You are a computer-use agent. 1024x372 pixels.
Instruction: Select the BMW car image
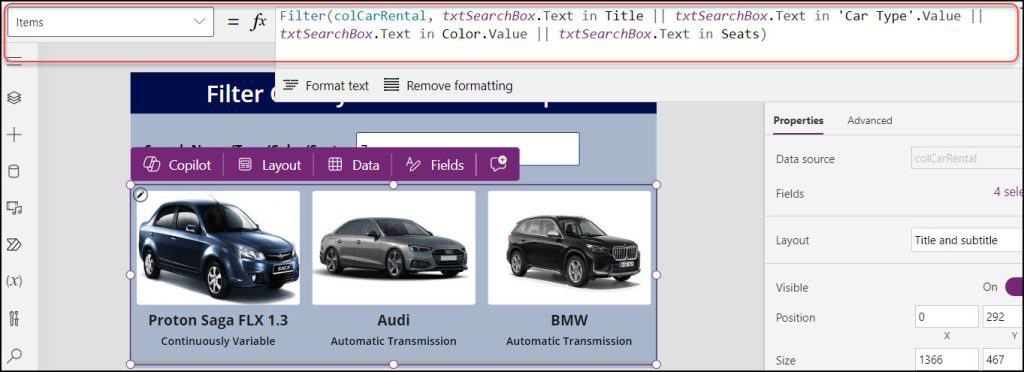569,248
